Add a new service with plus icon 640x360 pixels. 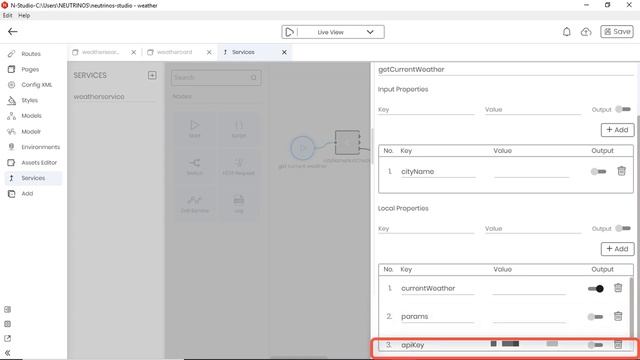pyautogui.click(x=152, y=76)
